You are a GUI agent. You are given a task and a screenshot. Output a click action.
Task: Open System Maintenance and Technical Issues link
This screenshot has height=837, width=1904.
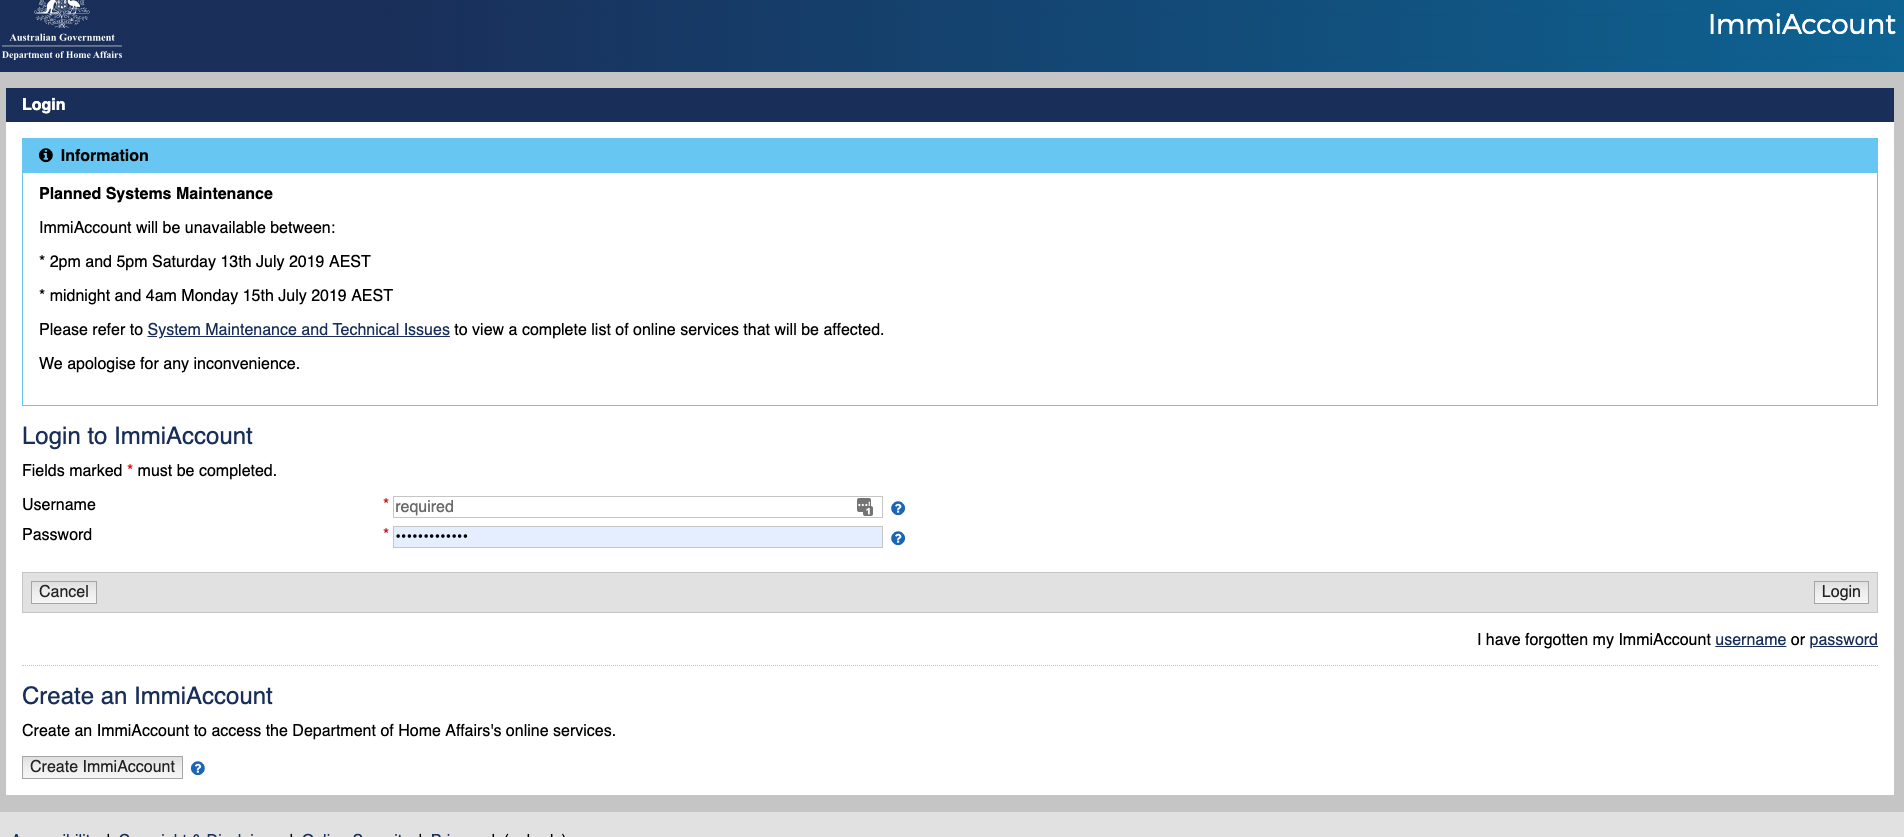[x=298, y=330]
